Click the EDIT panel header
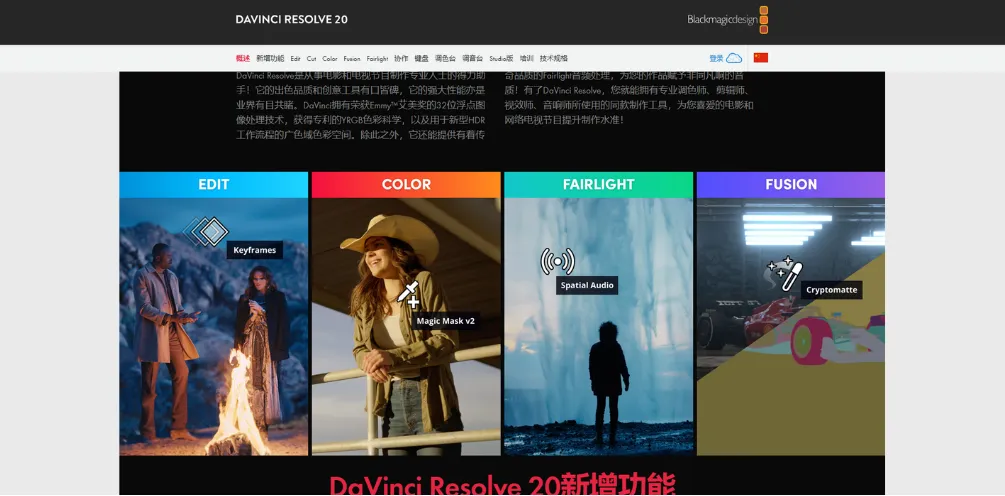1005x496 pixels. (213, 185)
